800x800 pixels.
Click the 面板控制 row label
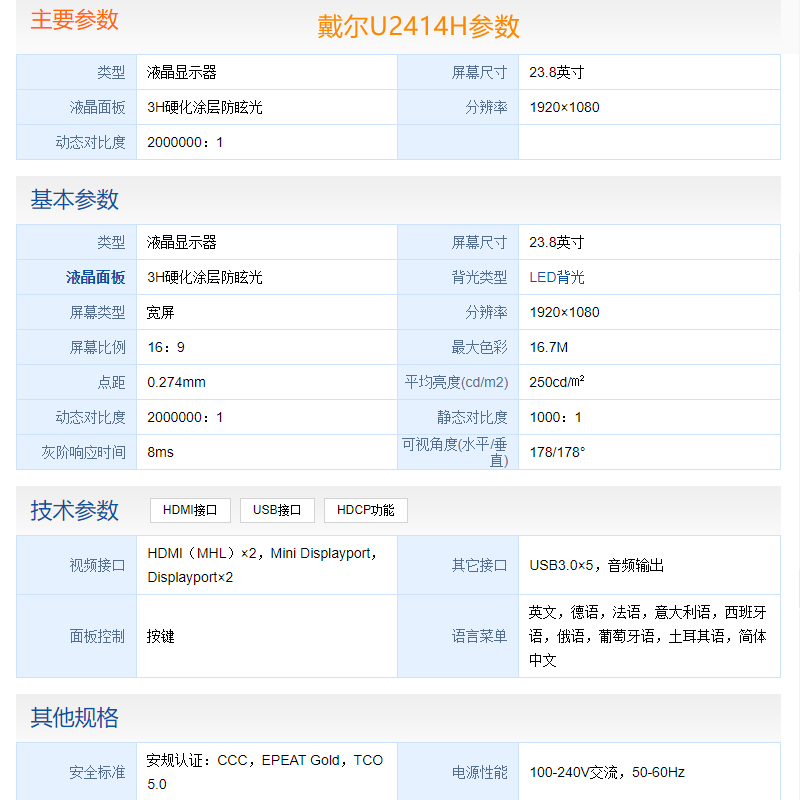tap(97, 636)
